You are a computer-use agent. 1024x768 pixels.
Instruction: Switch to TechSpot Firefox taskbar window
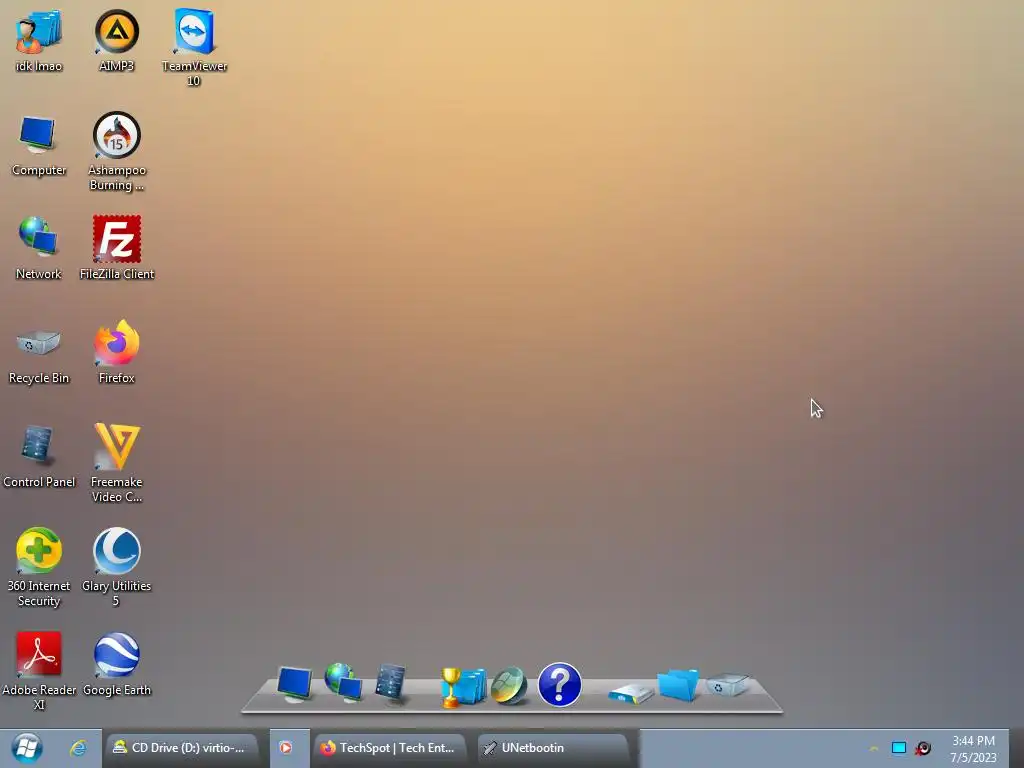tap(390, 748)
